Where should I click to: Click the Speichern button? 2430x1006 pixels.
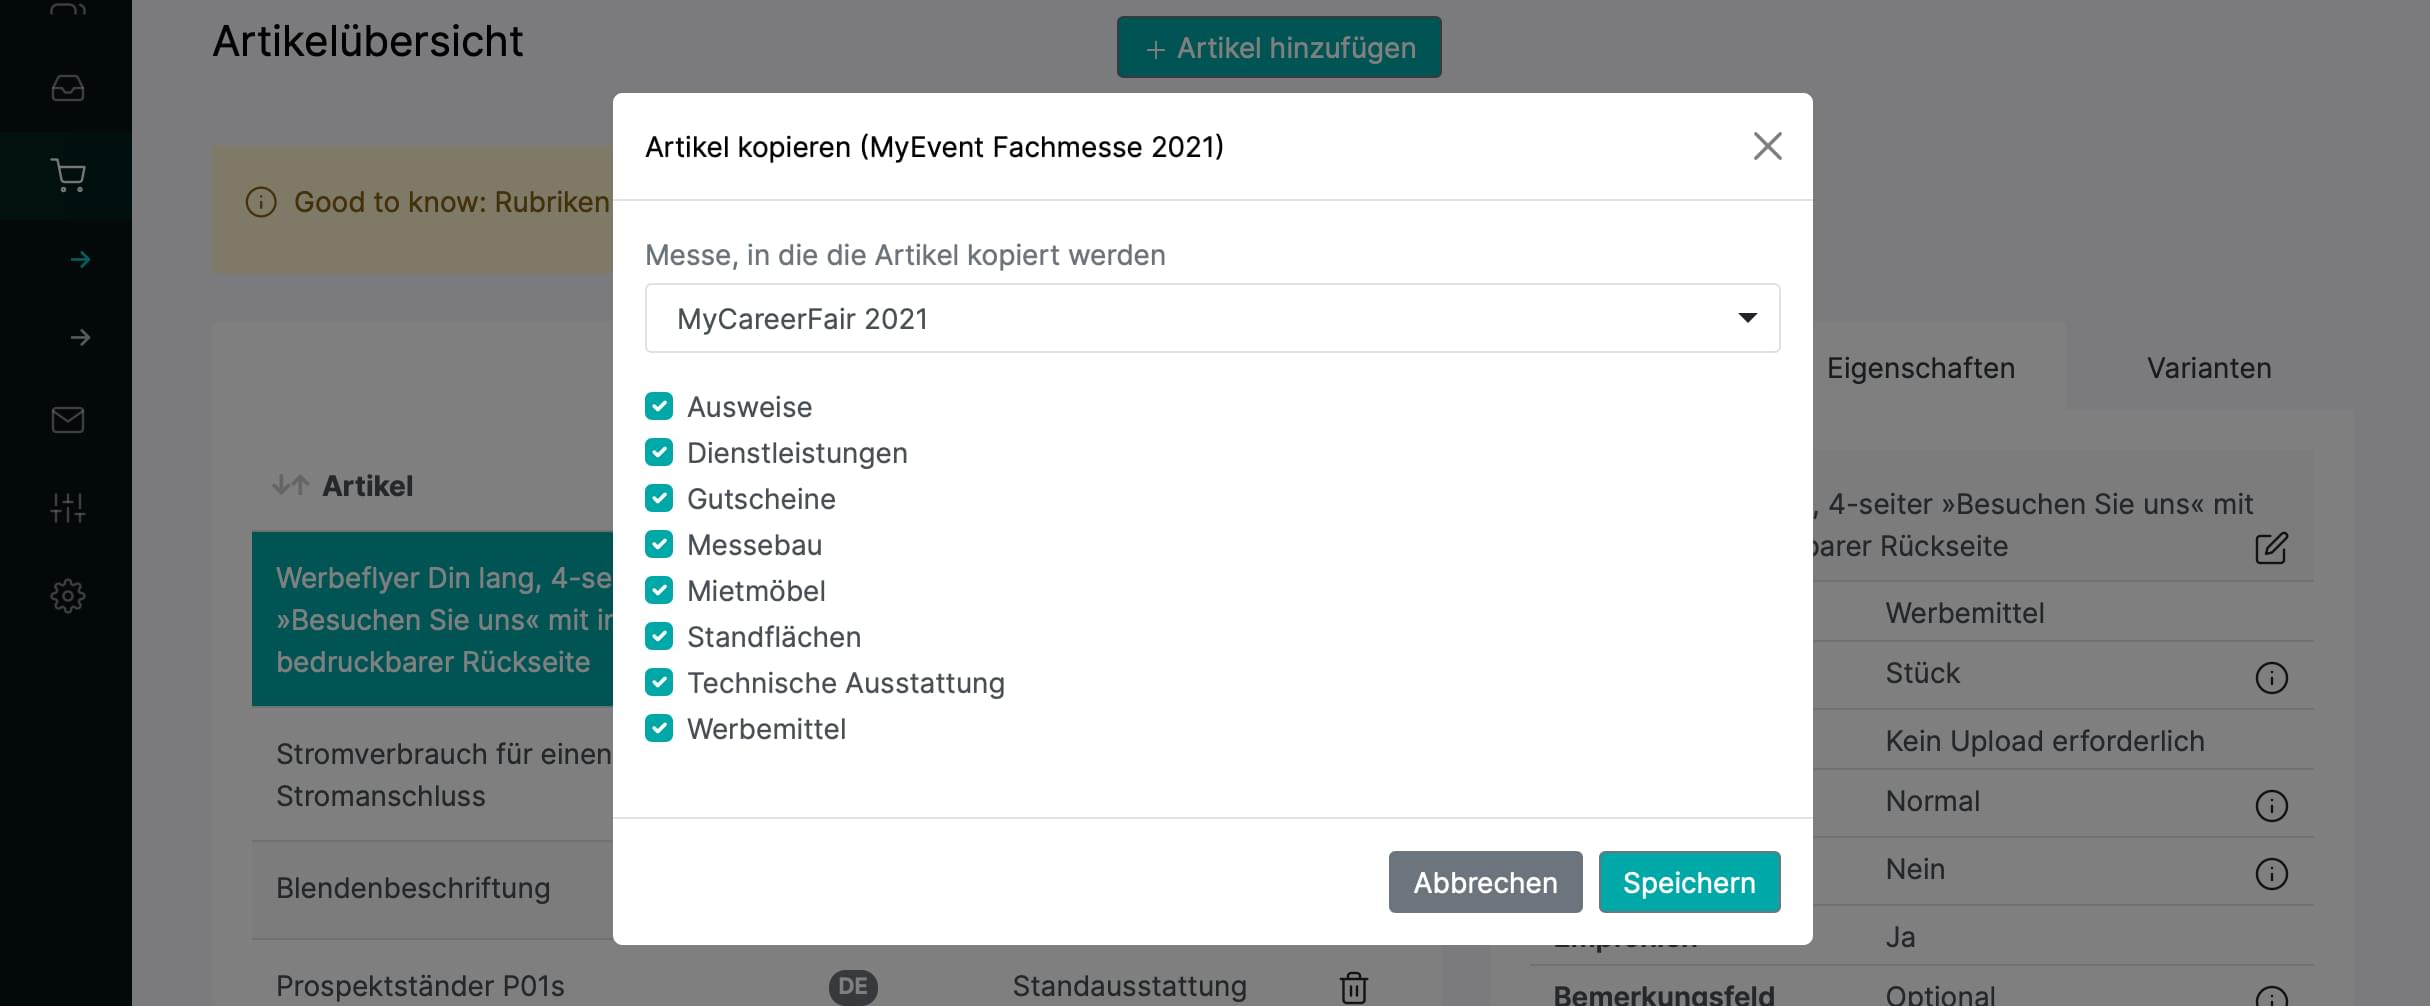click(1689, 882)
